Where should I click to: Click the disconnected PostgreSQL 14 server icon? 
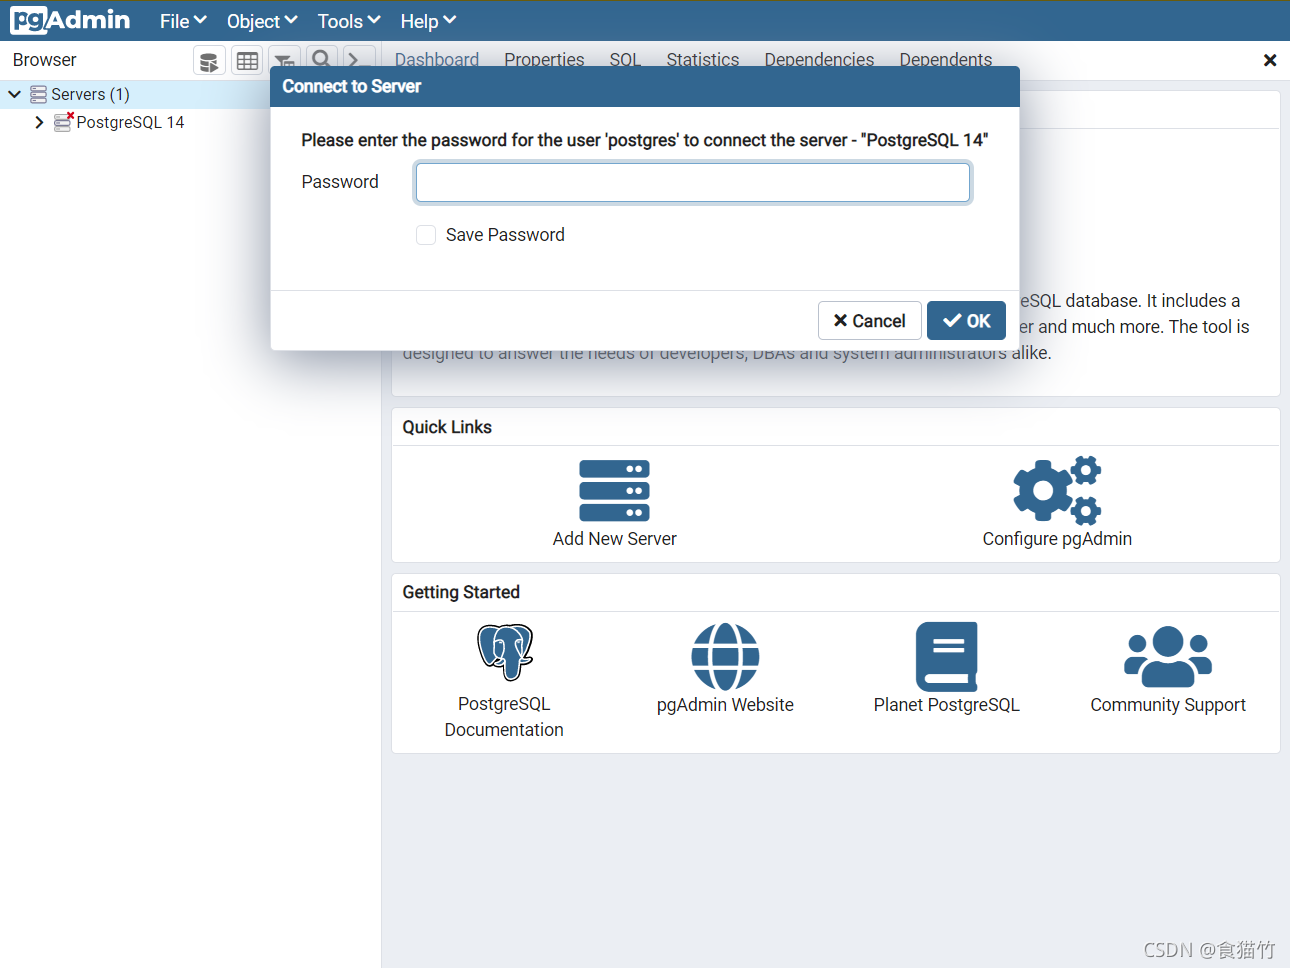pyautogui.click(x=63, y=122)
